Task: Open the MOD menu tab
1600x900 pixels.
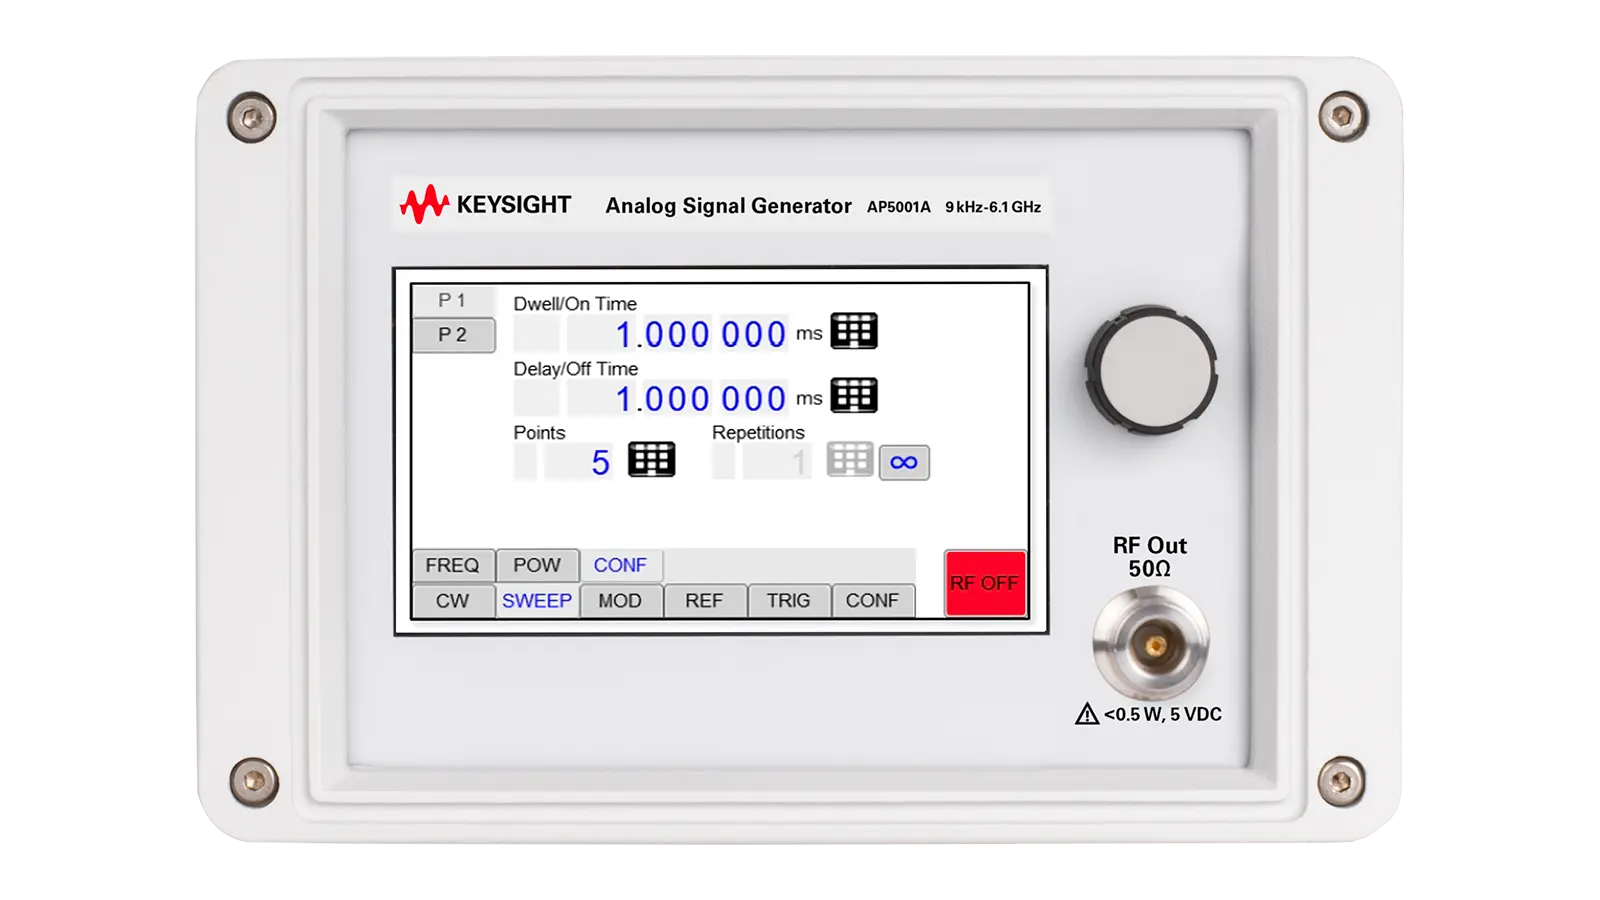Action: [620, 601]
